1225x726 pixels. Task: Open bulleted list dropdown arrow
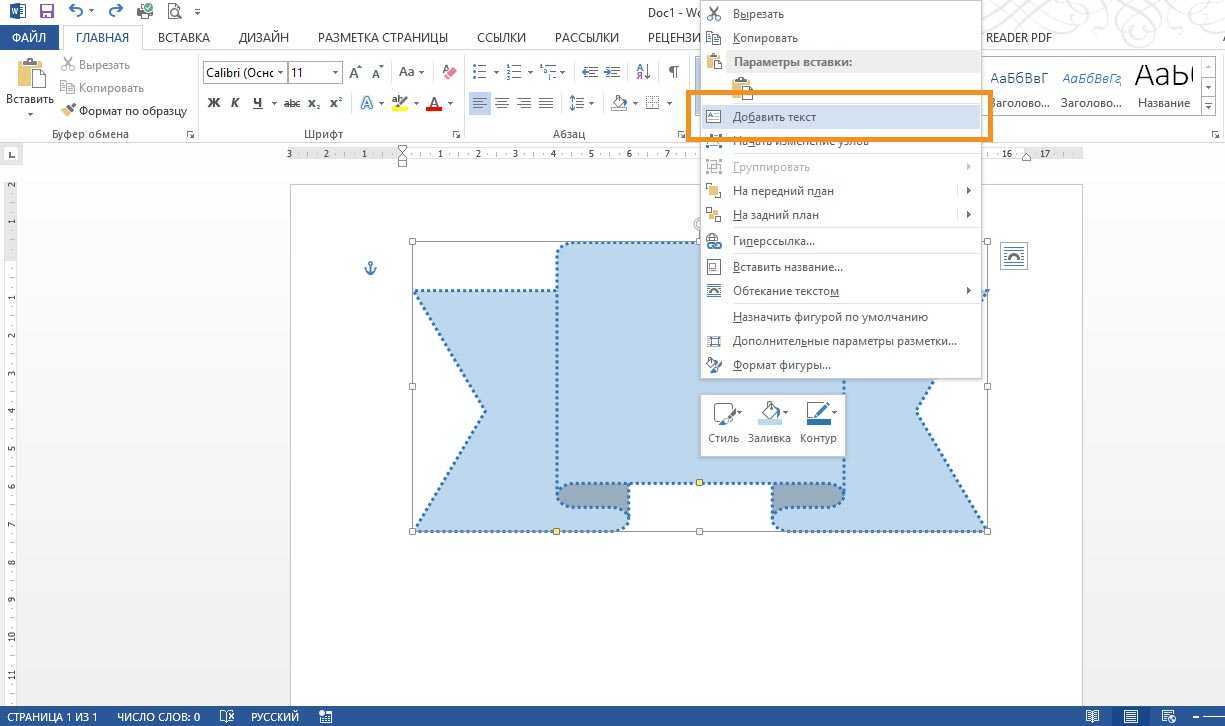click(x=495, y=72)
